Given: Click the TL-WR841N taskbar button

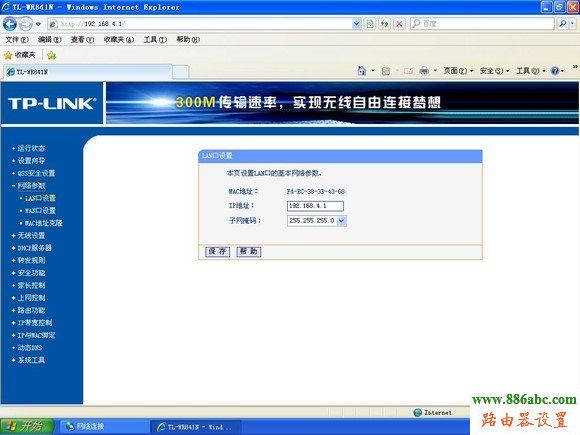Looking at the screenshot, I should [x=196, y=427].
